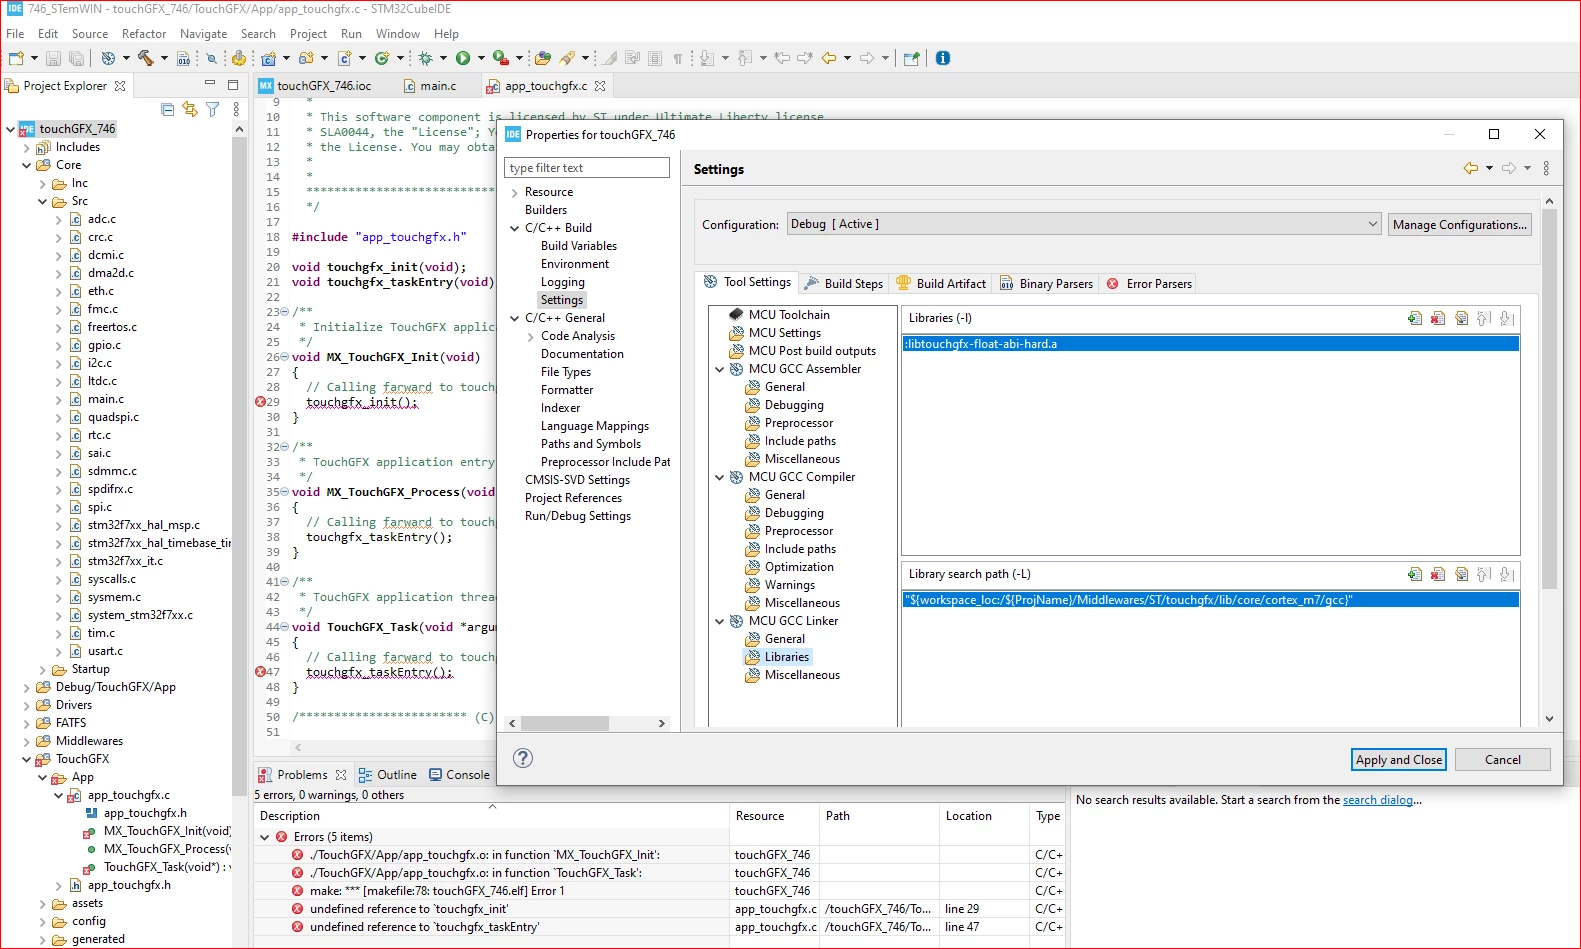Delete the selected Libraries (-l) entry
1581x949 pixels.
click(1437, 318)
